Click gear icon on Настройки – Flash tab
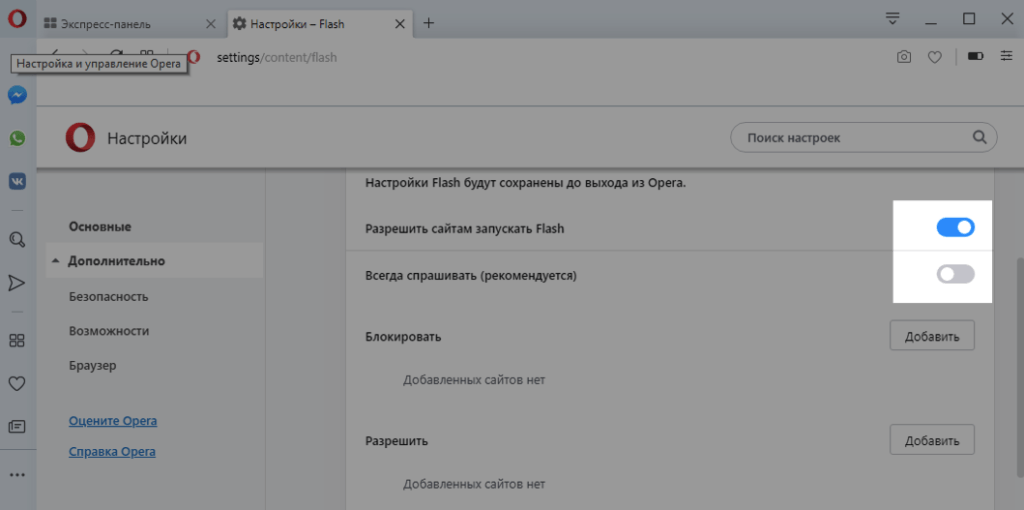The height and width of the screenshot is (510, 1024). point(240,24)
